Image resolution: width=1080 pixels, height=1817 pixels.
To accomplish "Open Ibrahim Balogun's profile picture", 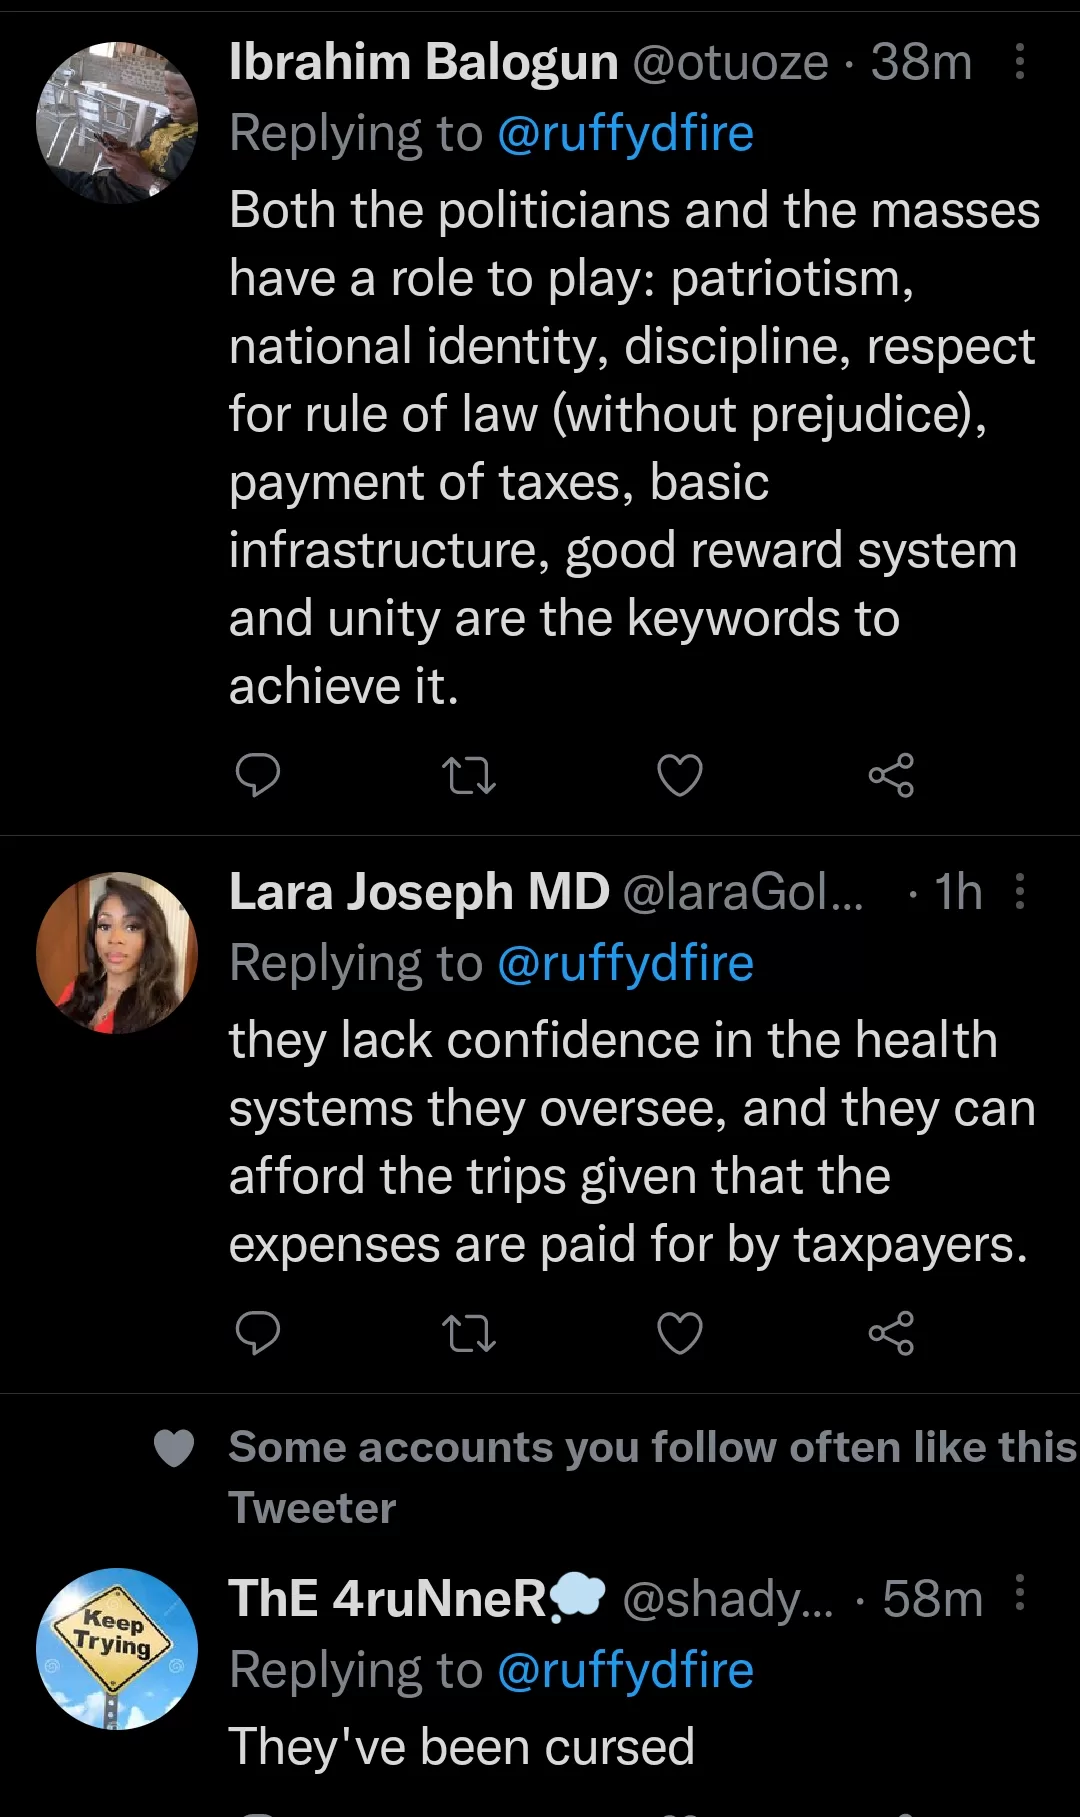I will 117,123.
